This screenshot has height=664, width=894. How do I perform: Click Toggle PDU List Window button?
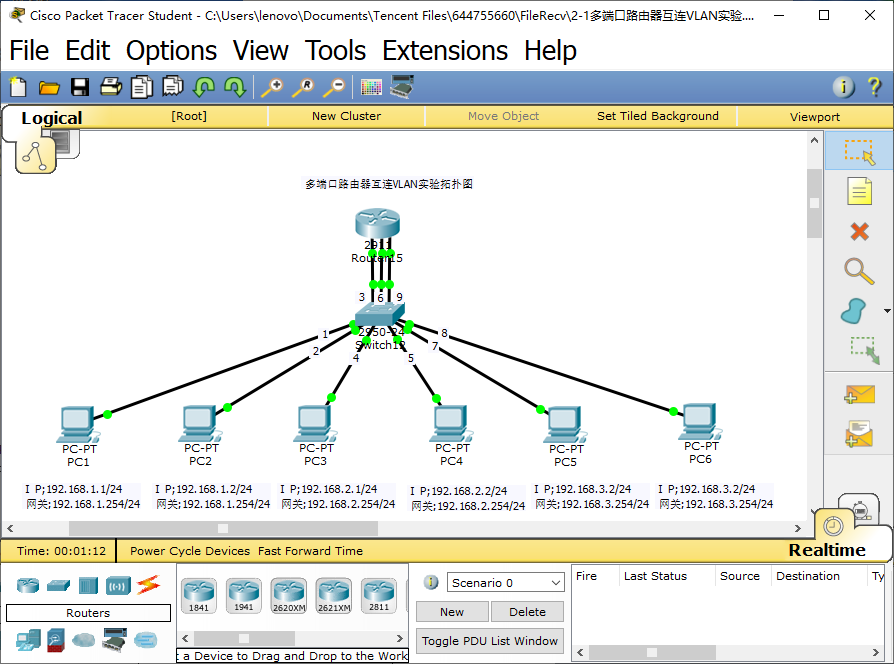coord(490,641)
